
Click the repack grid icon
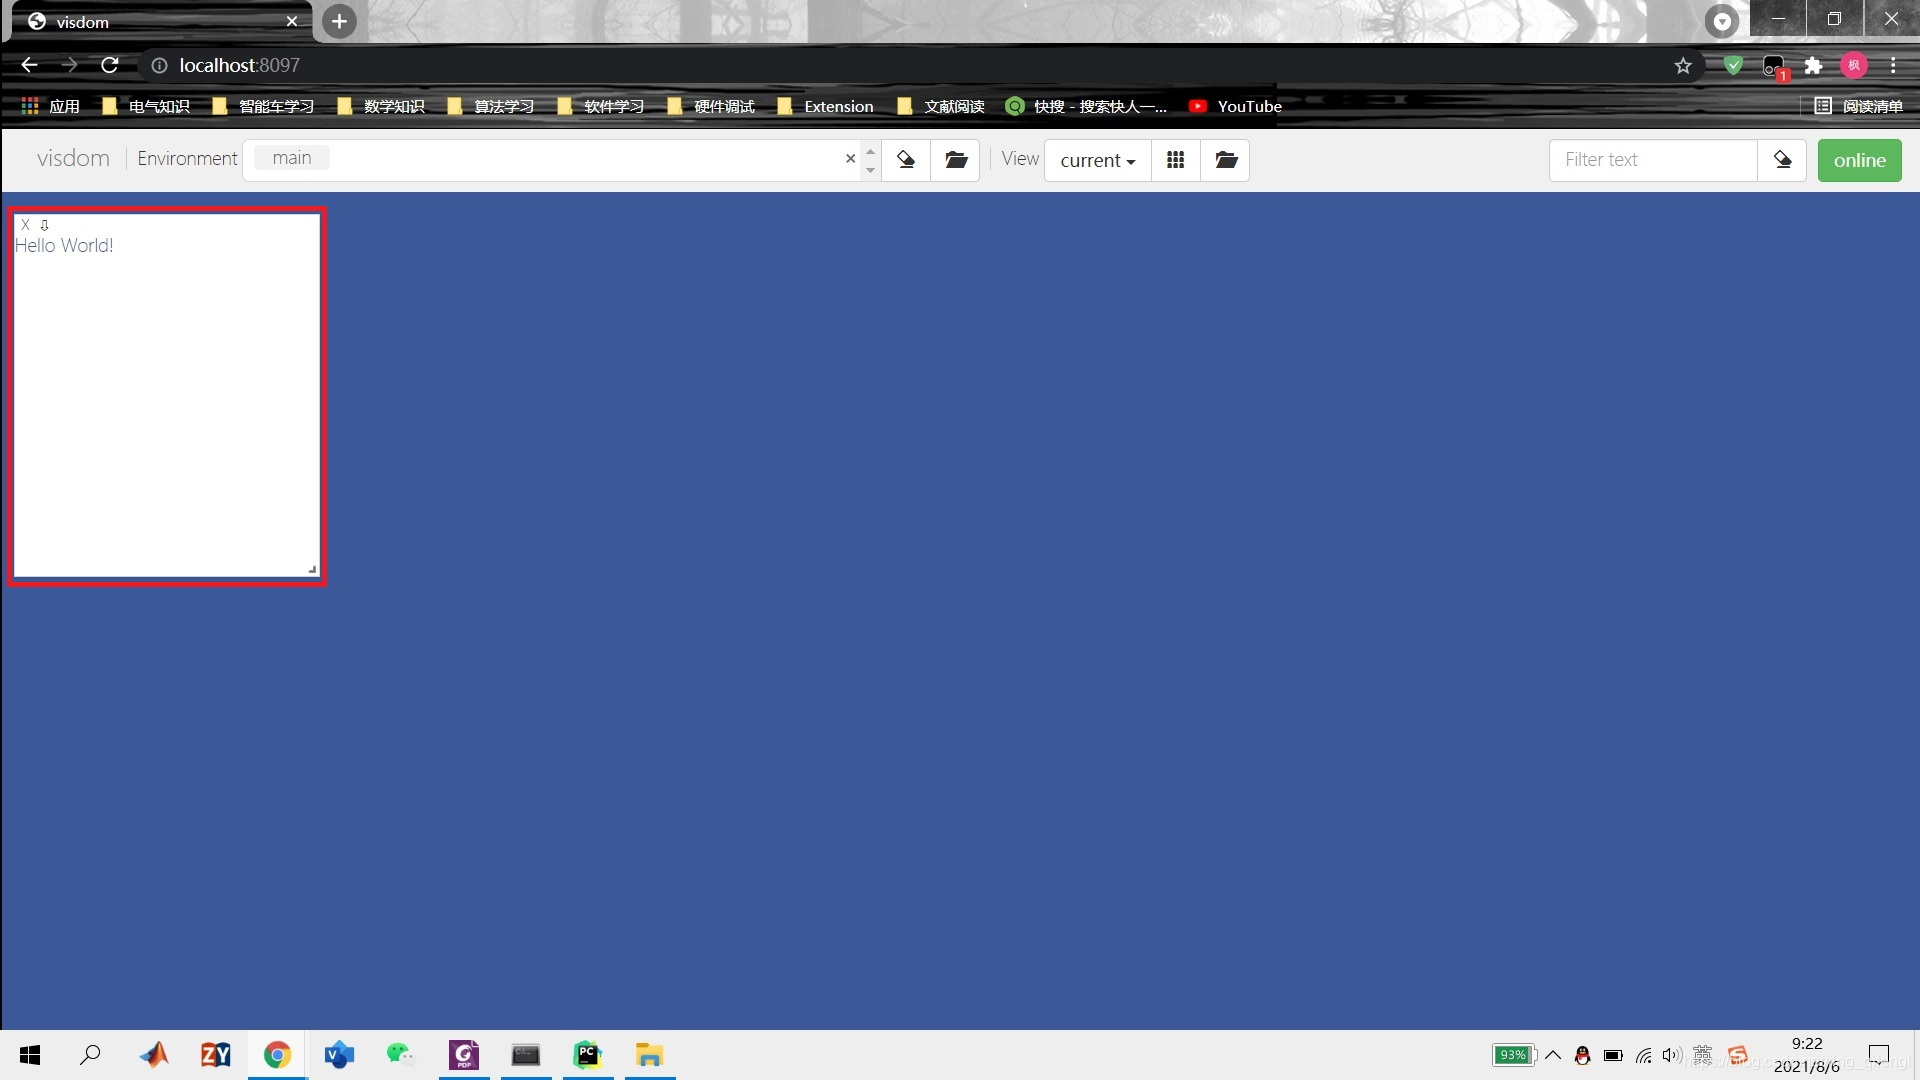click(1176, 160)
